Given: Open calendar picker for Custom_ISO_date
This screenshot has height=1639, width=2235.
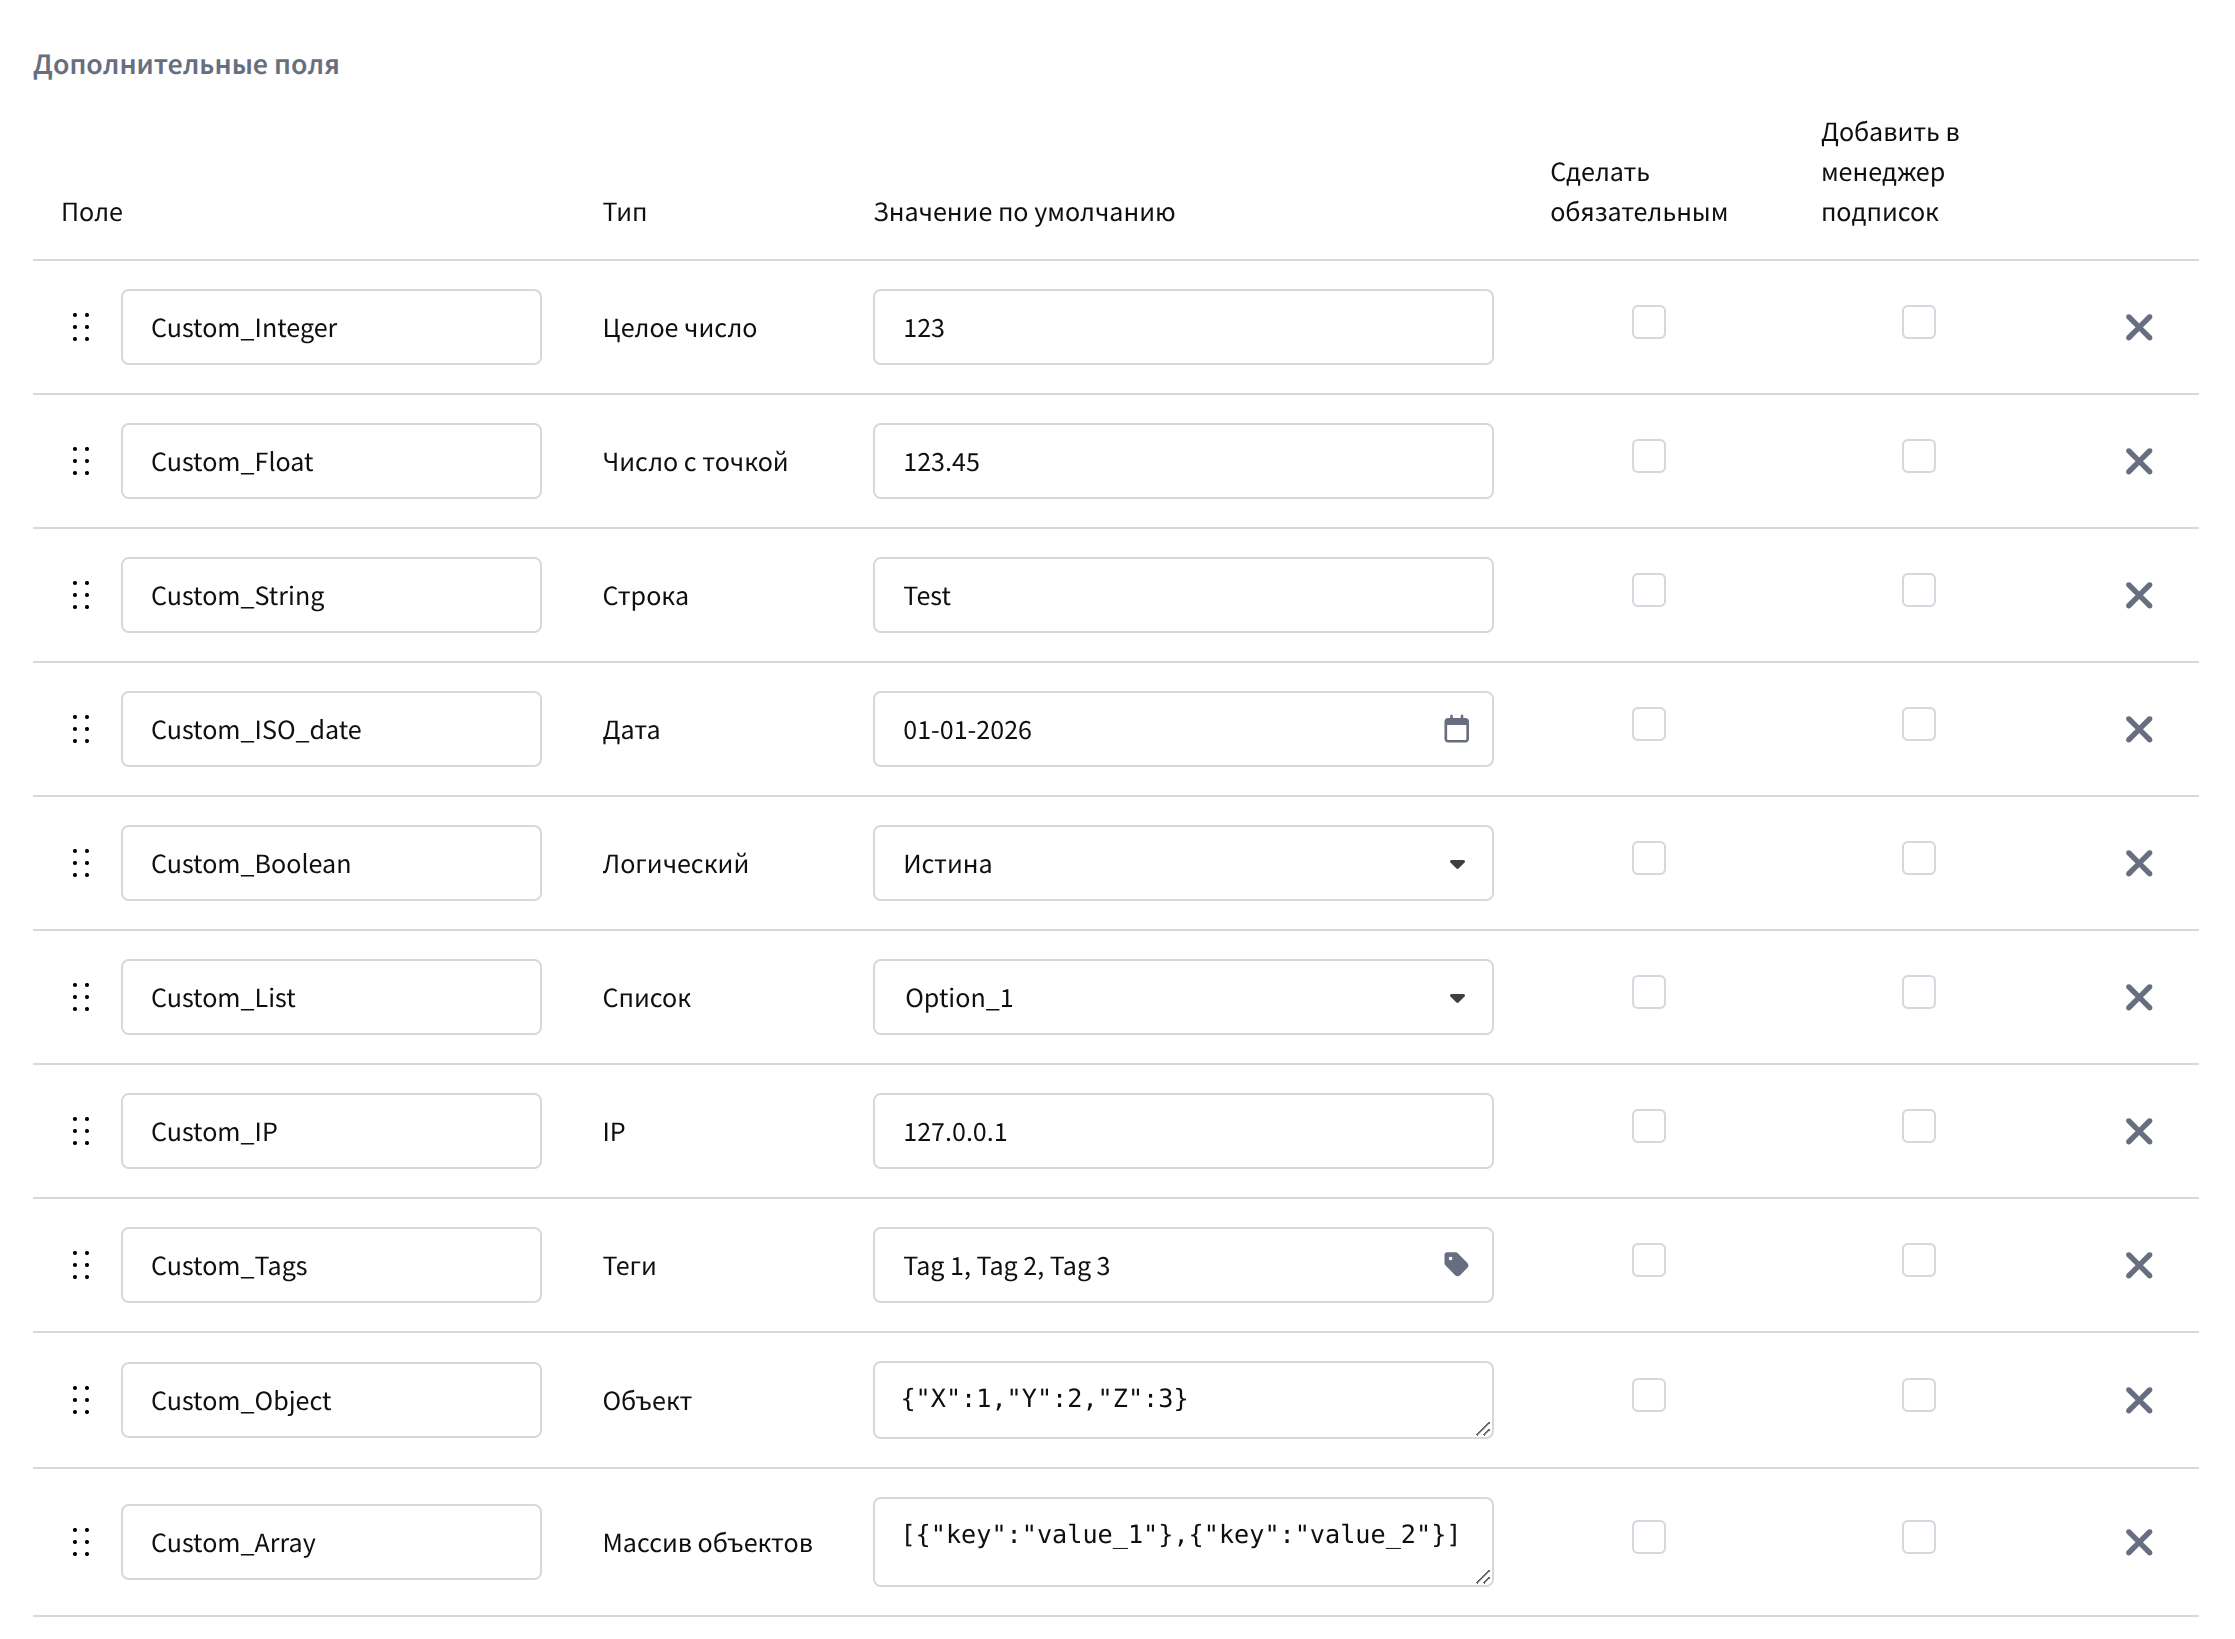Looking at the screenshot, I should [1456, 729].
